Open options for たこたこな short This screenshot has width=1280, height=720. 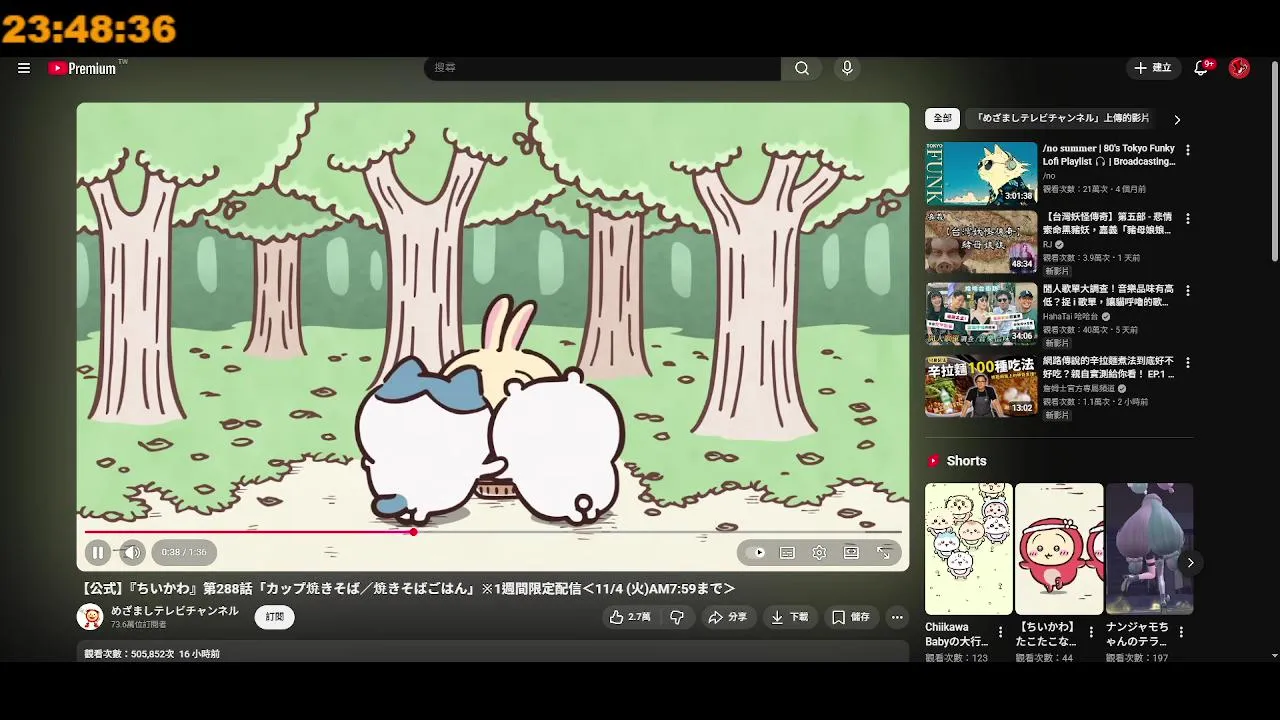pyautogui.click(x=1091, y=633)
